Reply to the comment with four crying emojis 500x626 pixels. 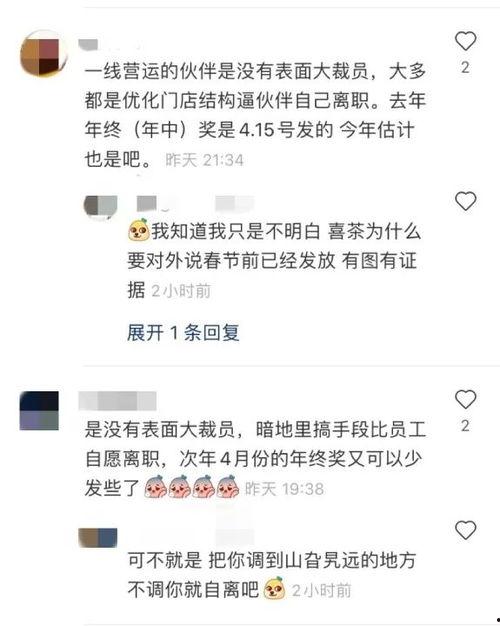point(255,459)
